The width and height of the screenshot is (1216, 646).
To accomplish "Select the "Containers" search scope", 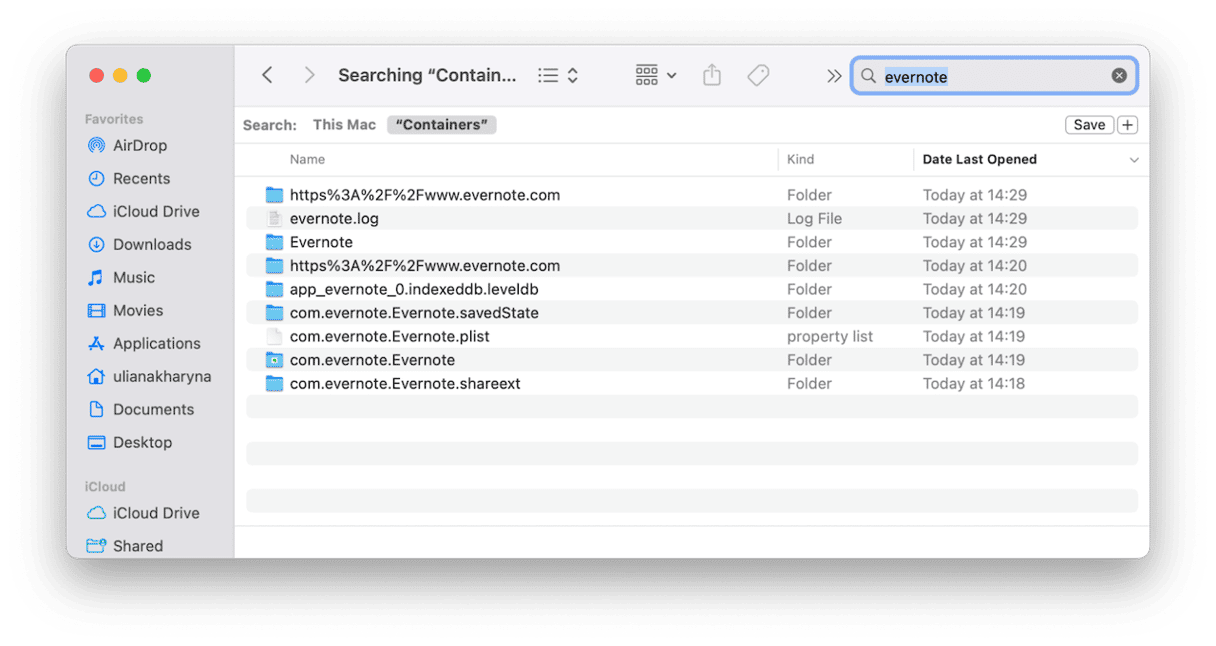I will coord(441,125).
